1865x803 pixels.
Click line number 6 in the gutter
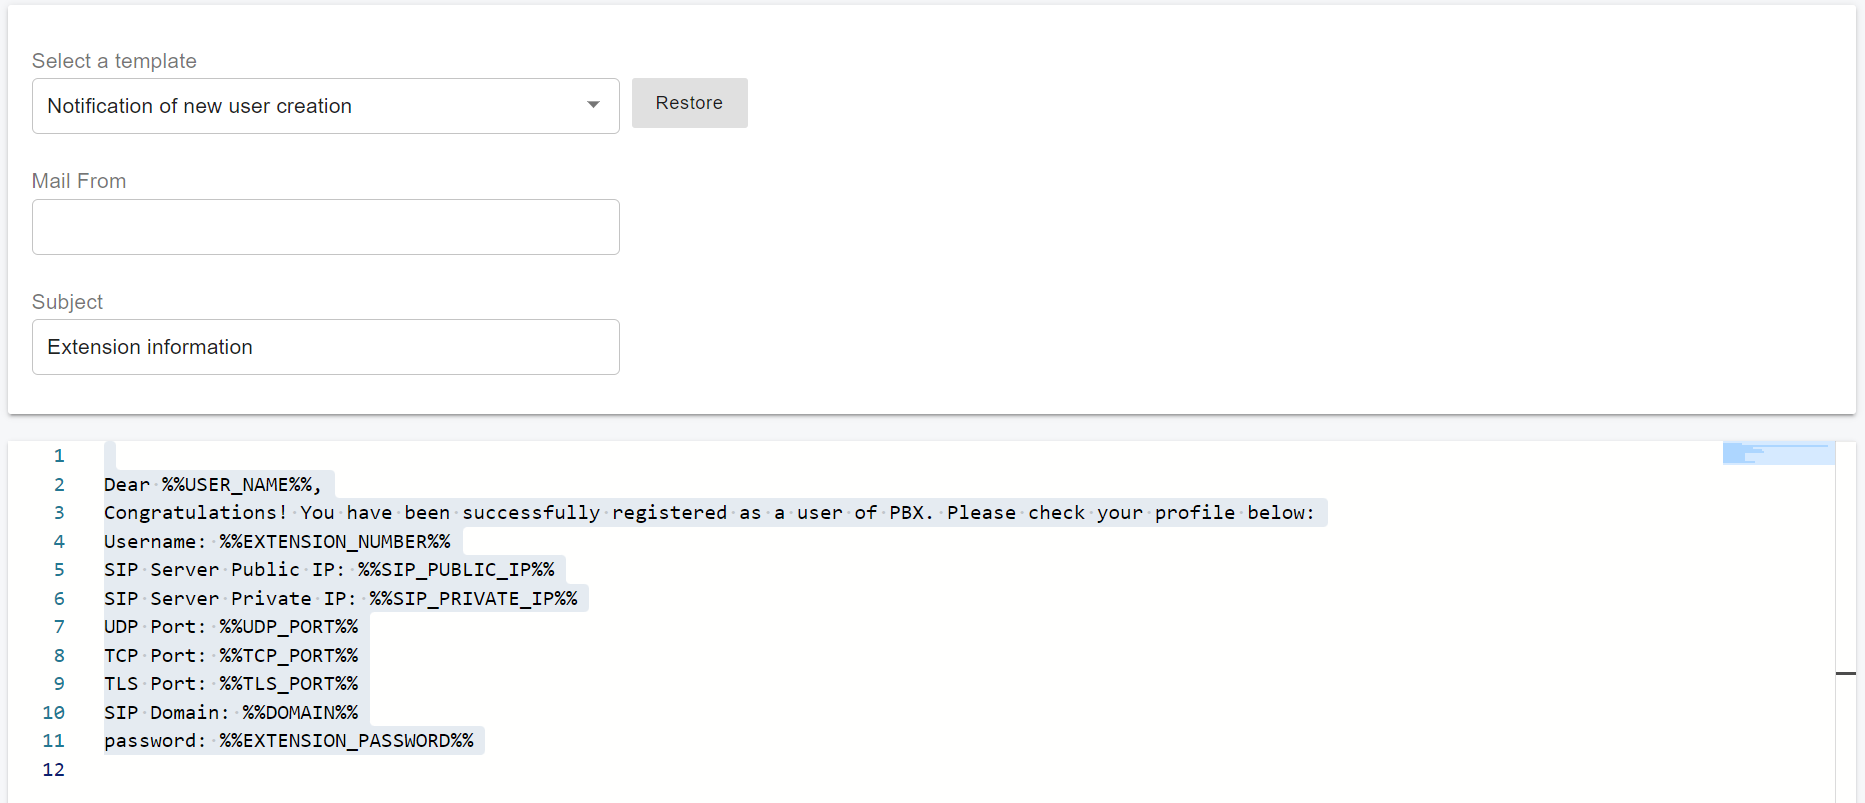pyautogui.click(x=59, y=599)
